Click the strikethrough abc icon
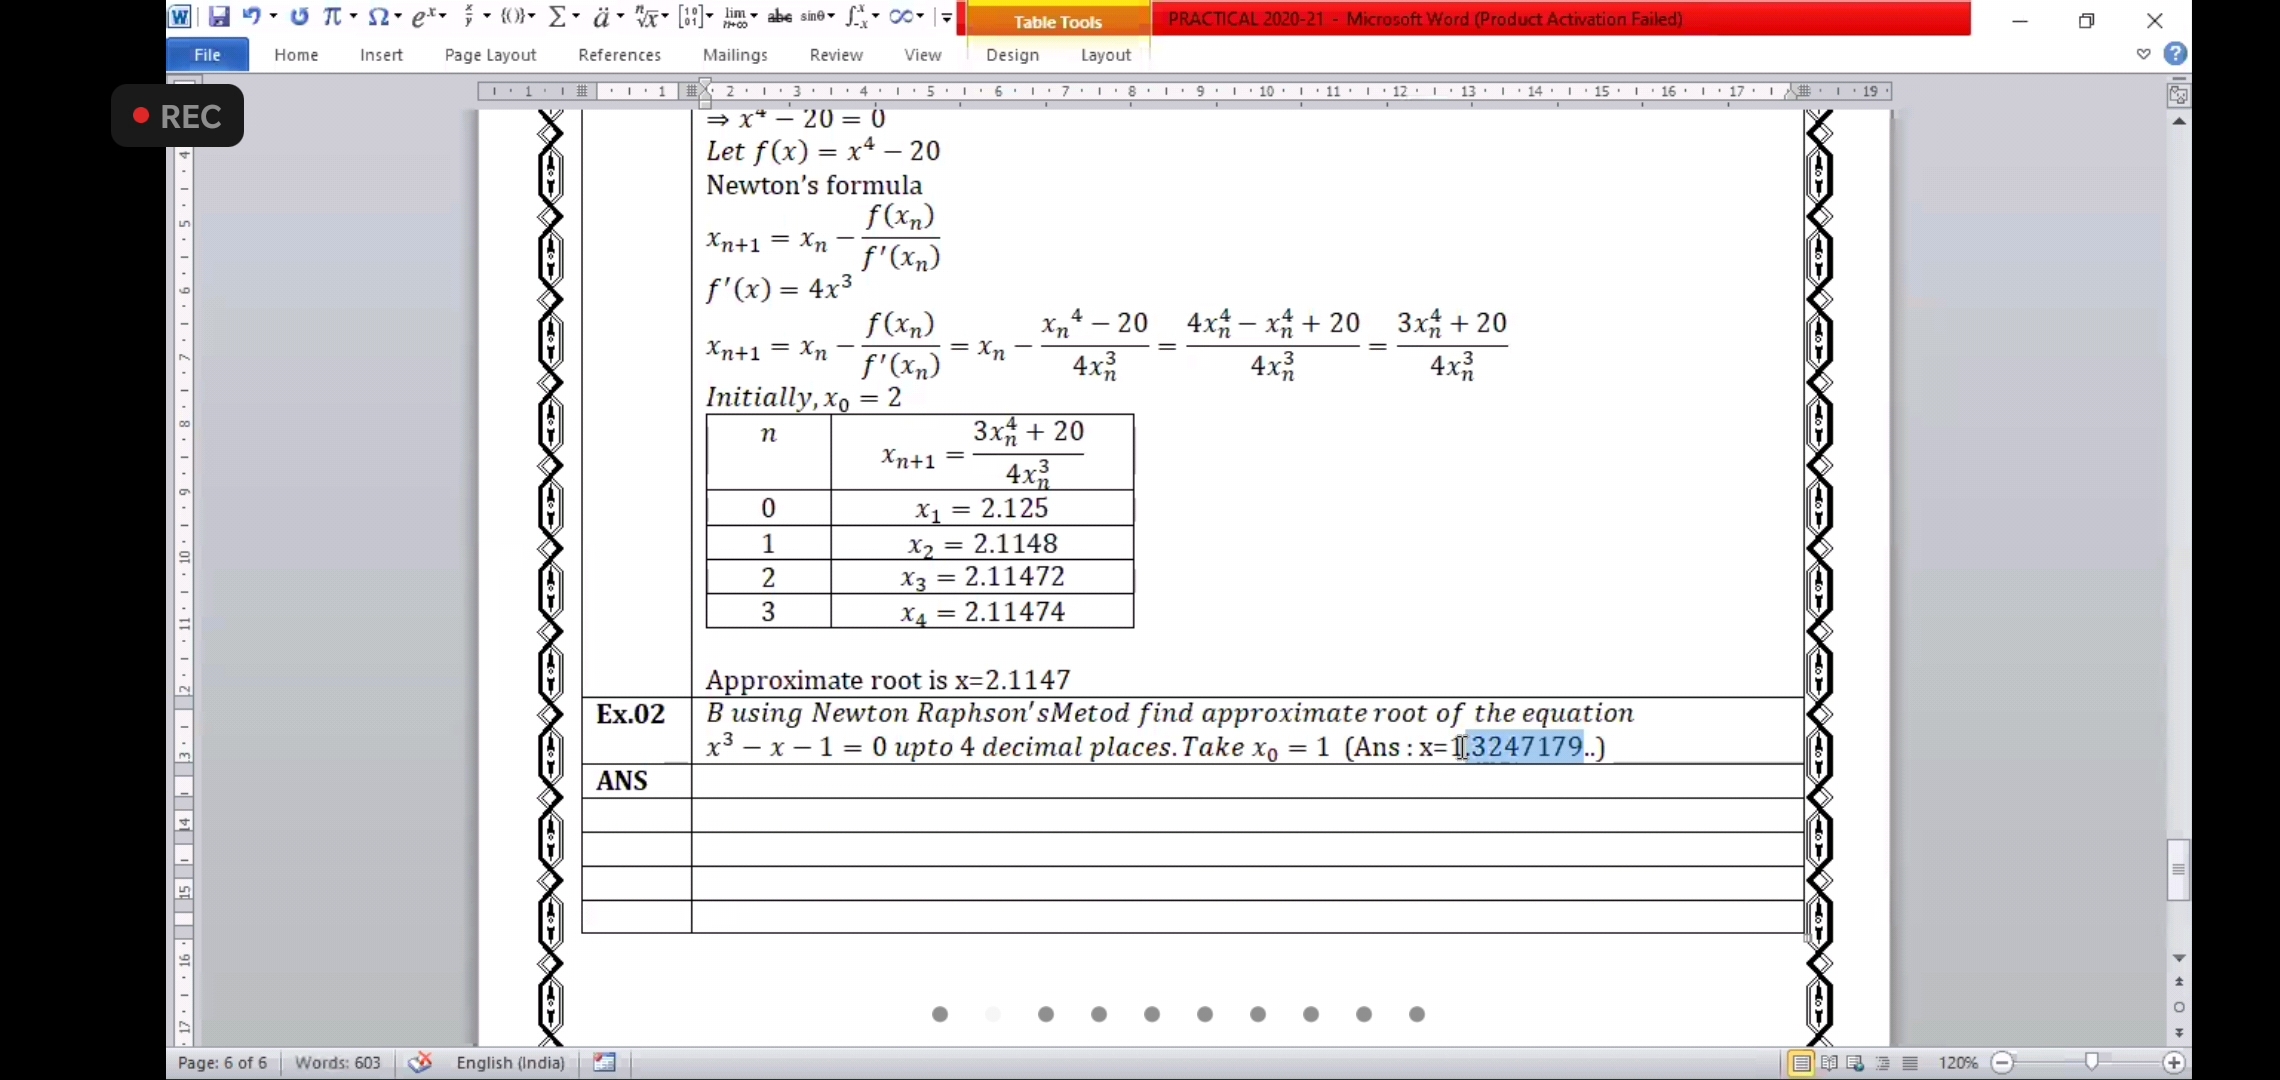The image size is (2280, 1080). [x=779, y=17]
